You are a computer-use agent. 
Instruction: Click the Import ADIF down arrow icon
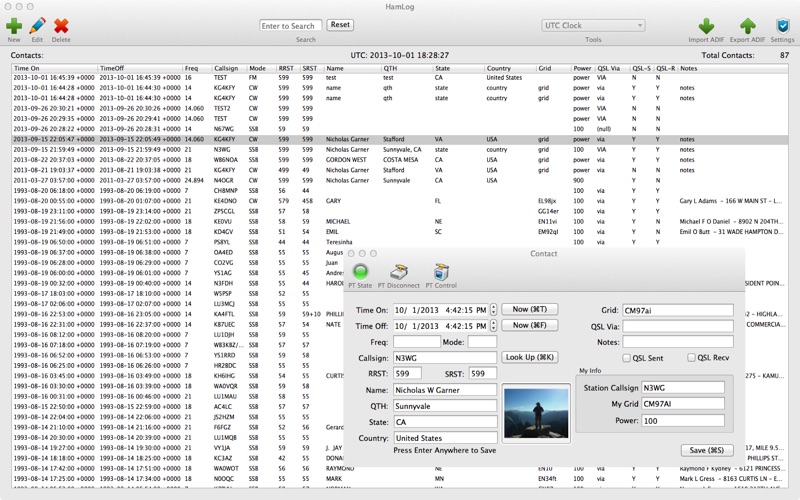pos(706,26)
